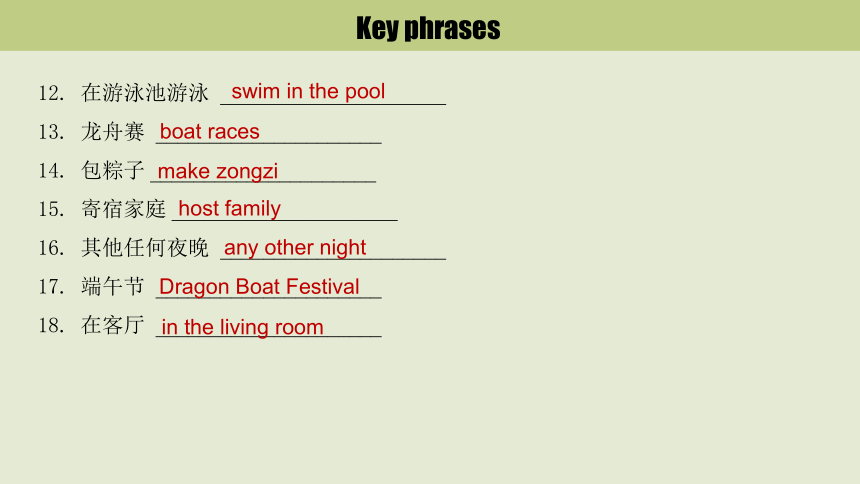Image resolution: width=860 pixels, height=484 pixels.
Task: Select the answer 'make zongzi'
Action: (x=218, y=171)
